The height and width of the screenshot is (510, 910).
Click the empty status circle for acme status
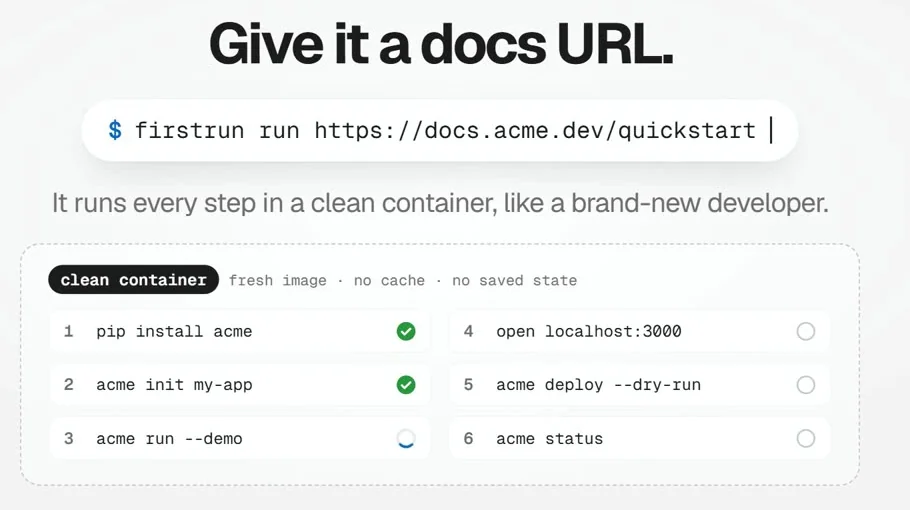click(806, 439)
